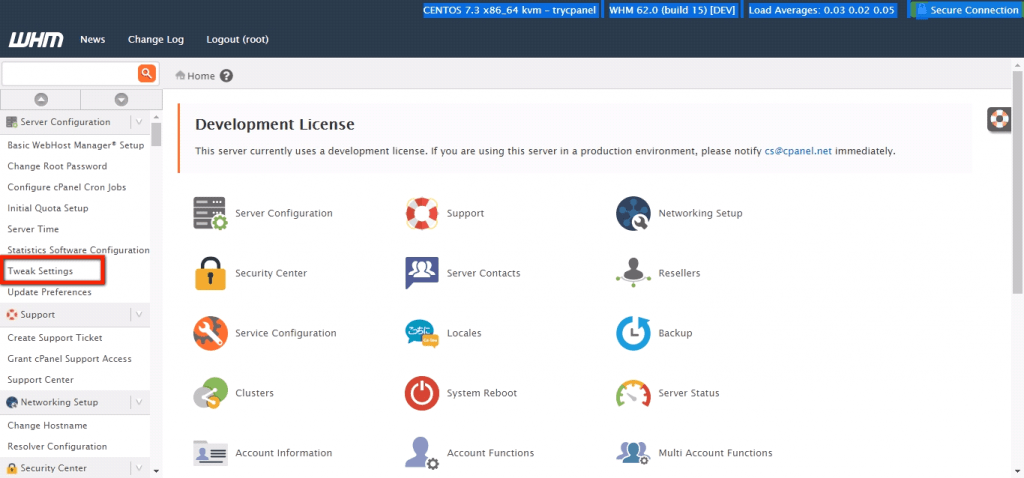Screen dimensions: 1024x478
Task: Click the Security Center sidebar header label
Action: (54, 468)
